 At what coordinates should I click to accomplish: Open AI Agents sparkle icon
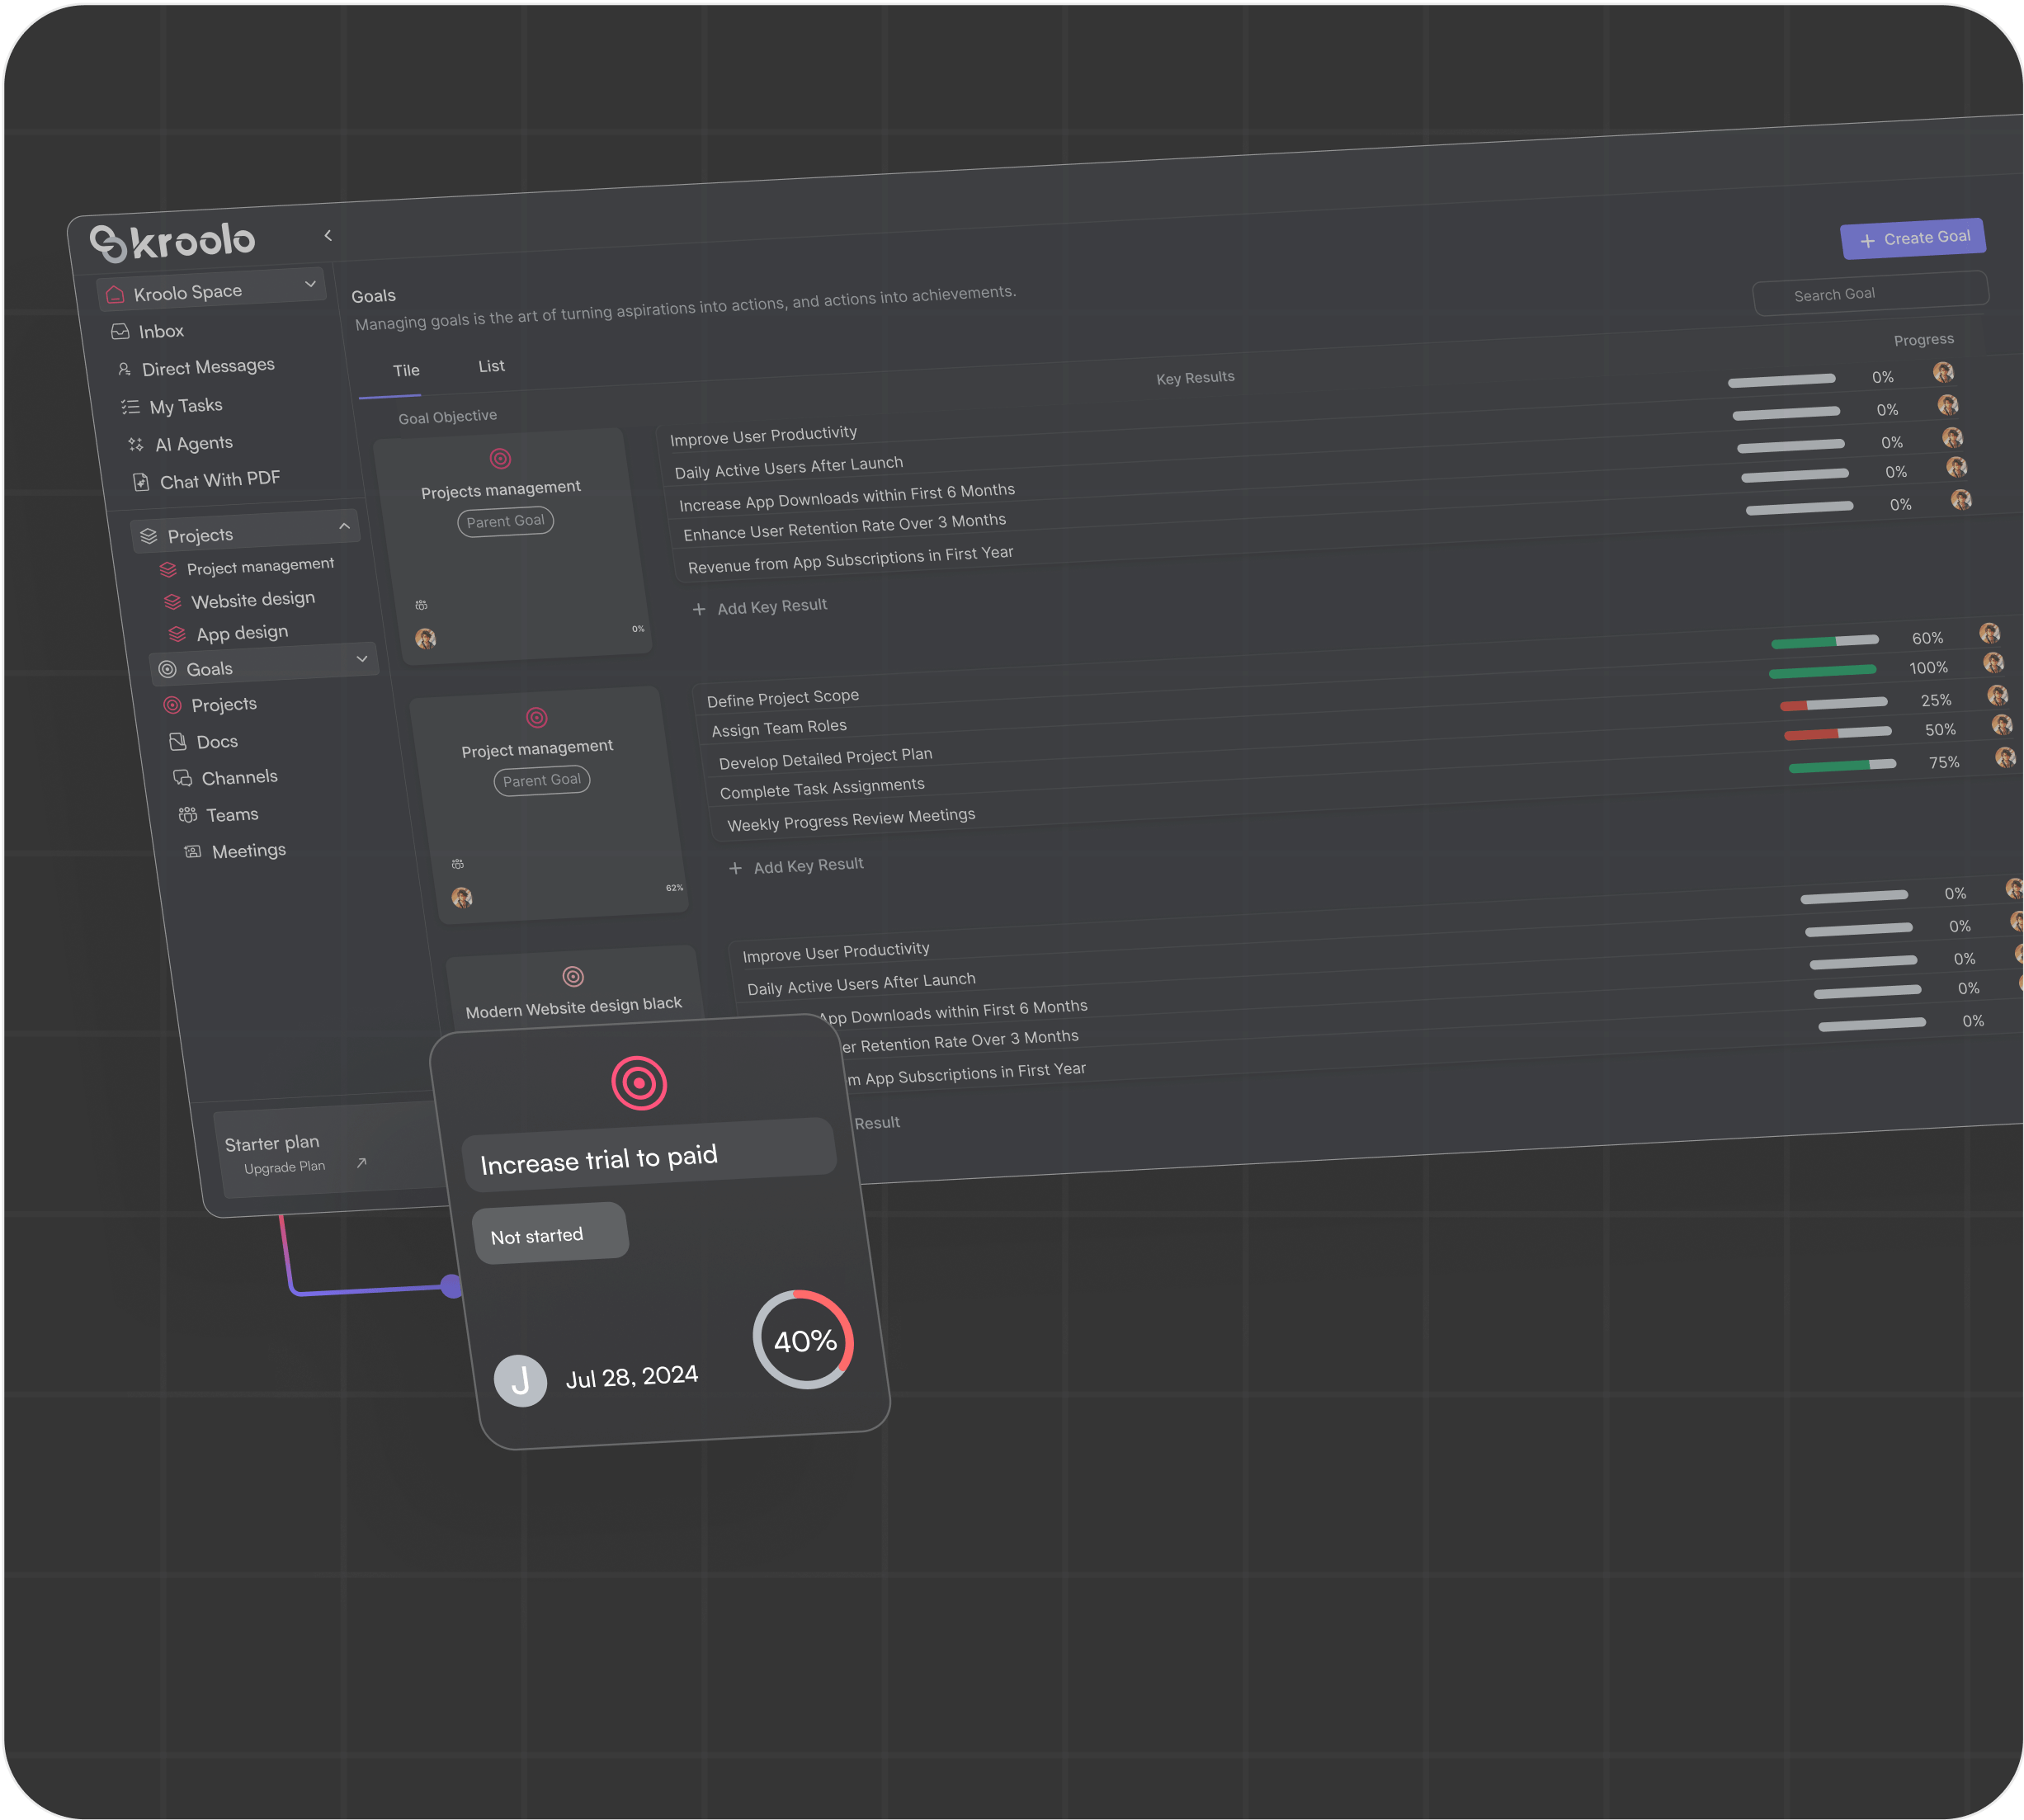136,445
